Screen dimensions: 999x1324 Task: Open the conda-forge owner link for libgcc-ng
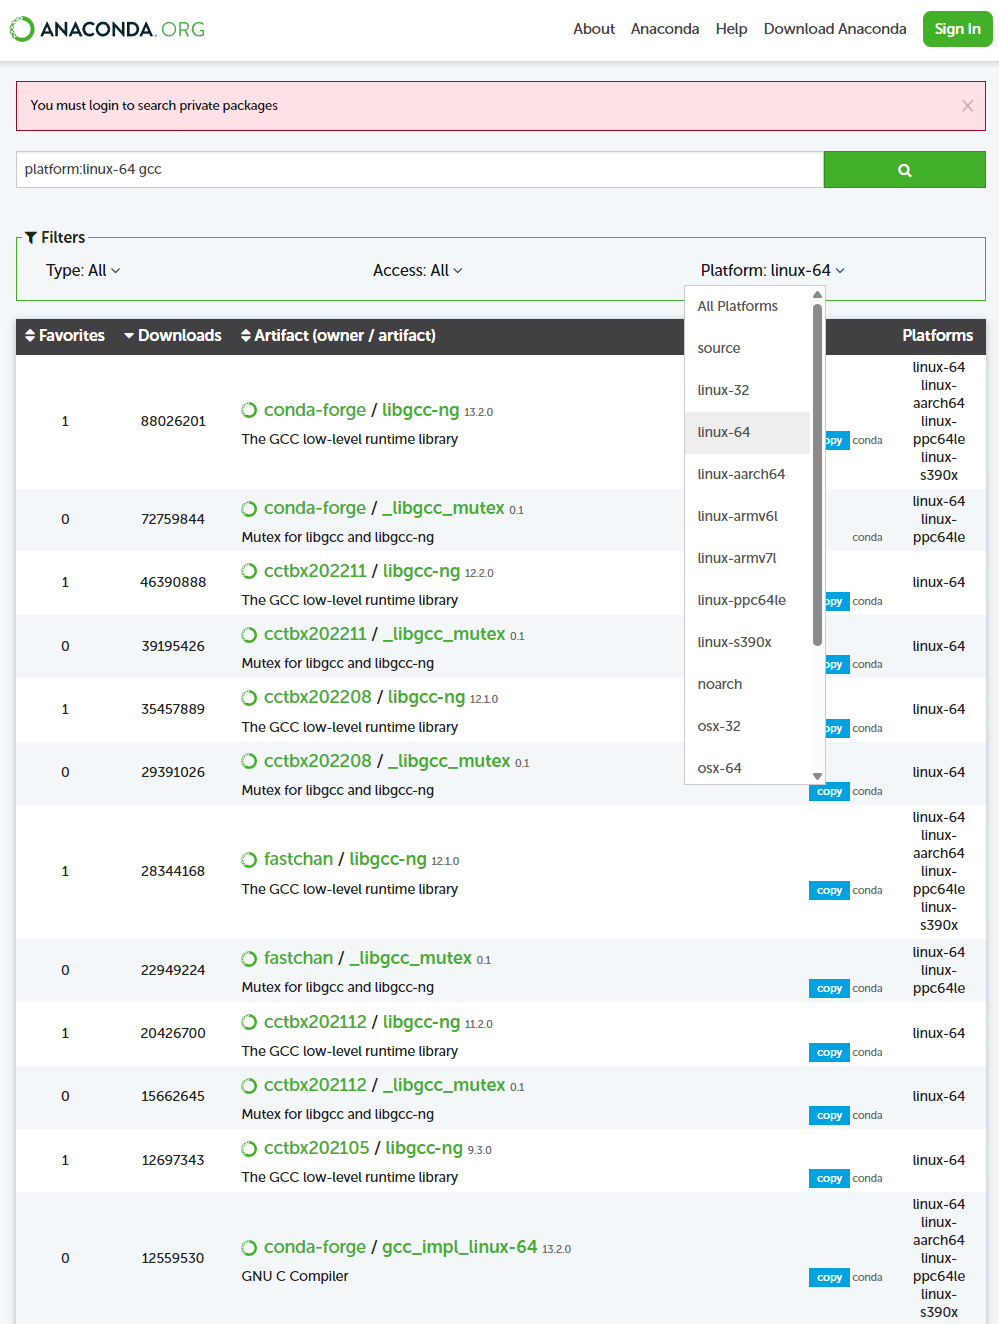[315, 410]
